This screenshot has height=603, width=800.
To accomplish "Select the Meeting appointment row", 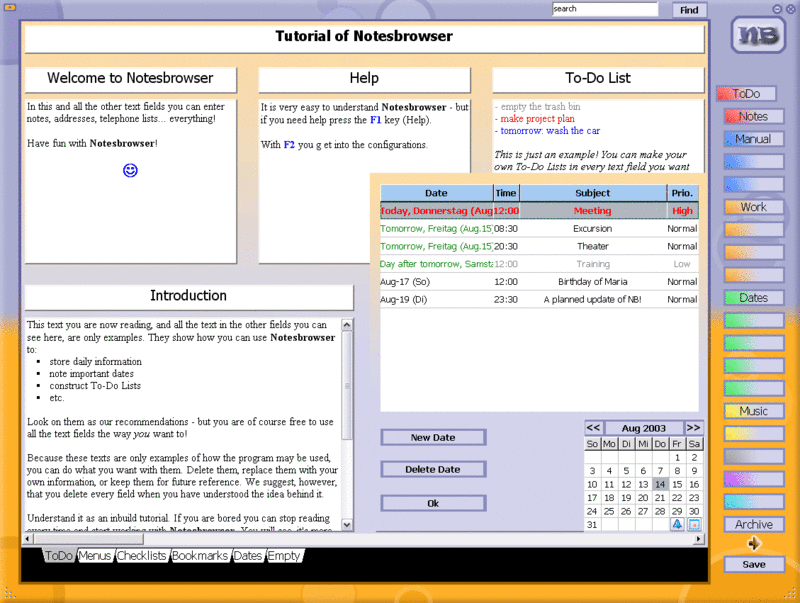I will pyautogui.click(x=539, y=211).
